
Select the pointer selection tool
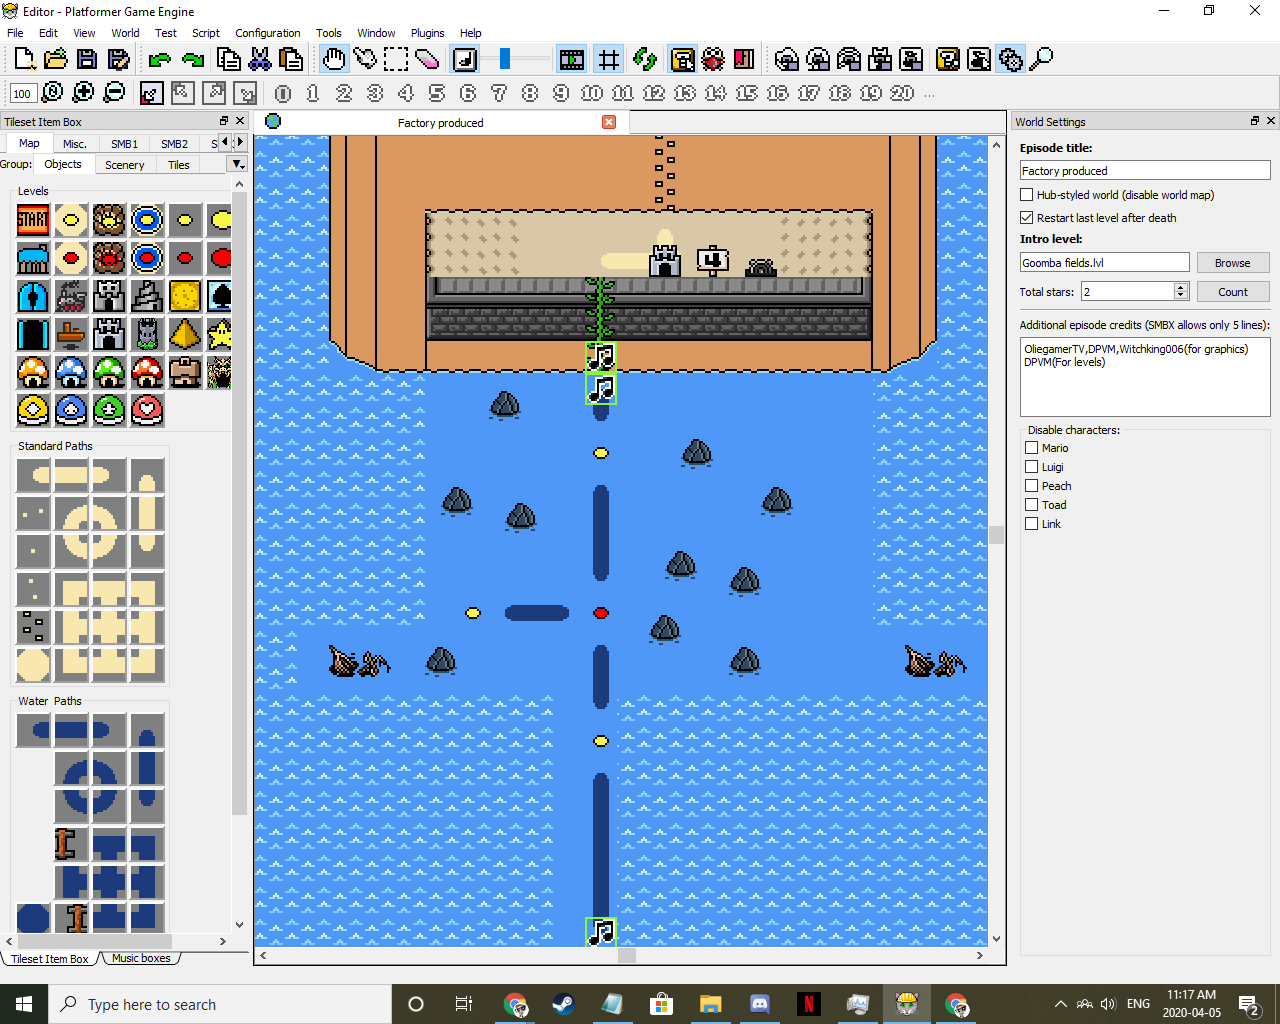(x=365, y=60)
